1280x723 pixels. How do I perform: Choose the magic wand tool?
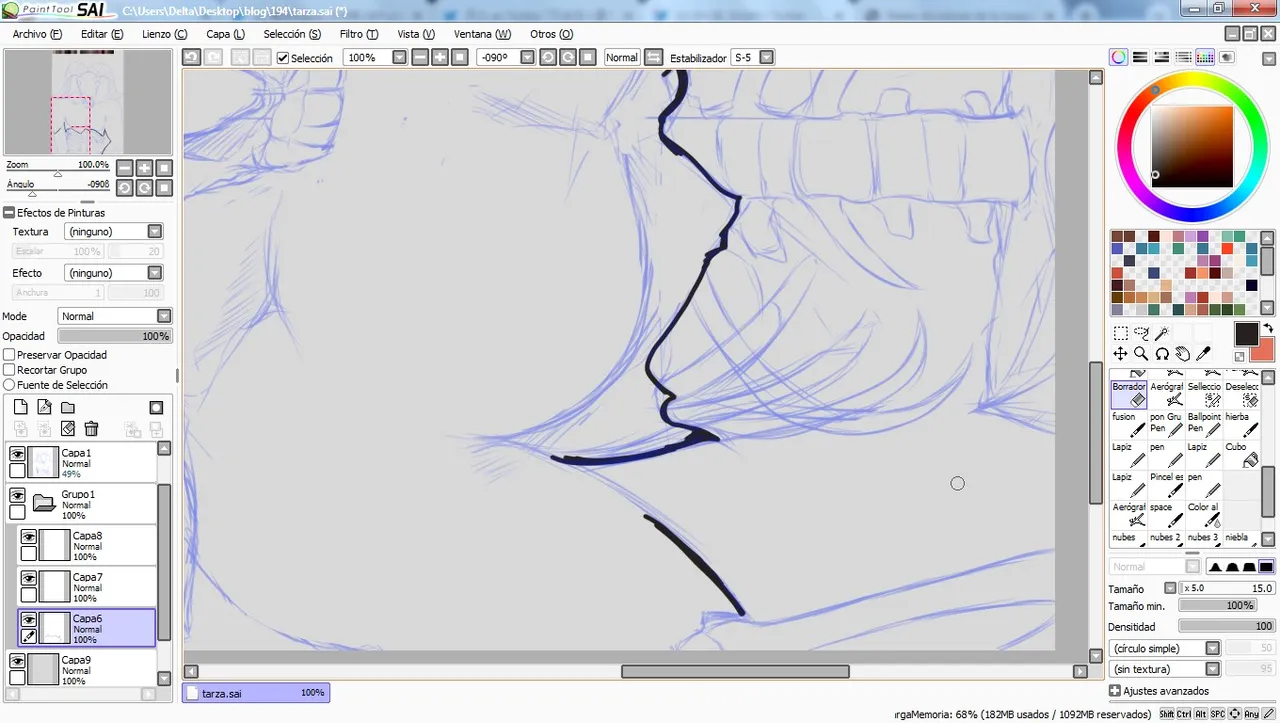[1162, 334]
